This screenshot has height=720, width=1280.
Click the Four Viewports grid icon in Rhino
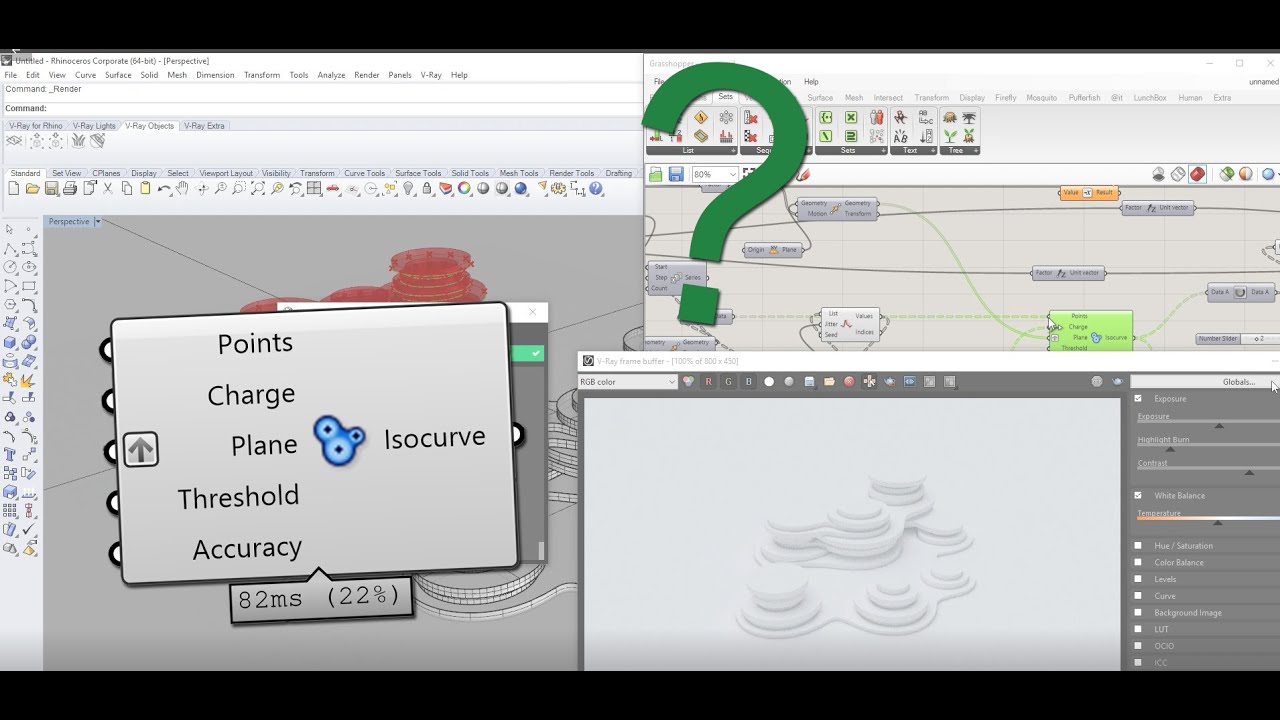(314, 188)
